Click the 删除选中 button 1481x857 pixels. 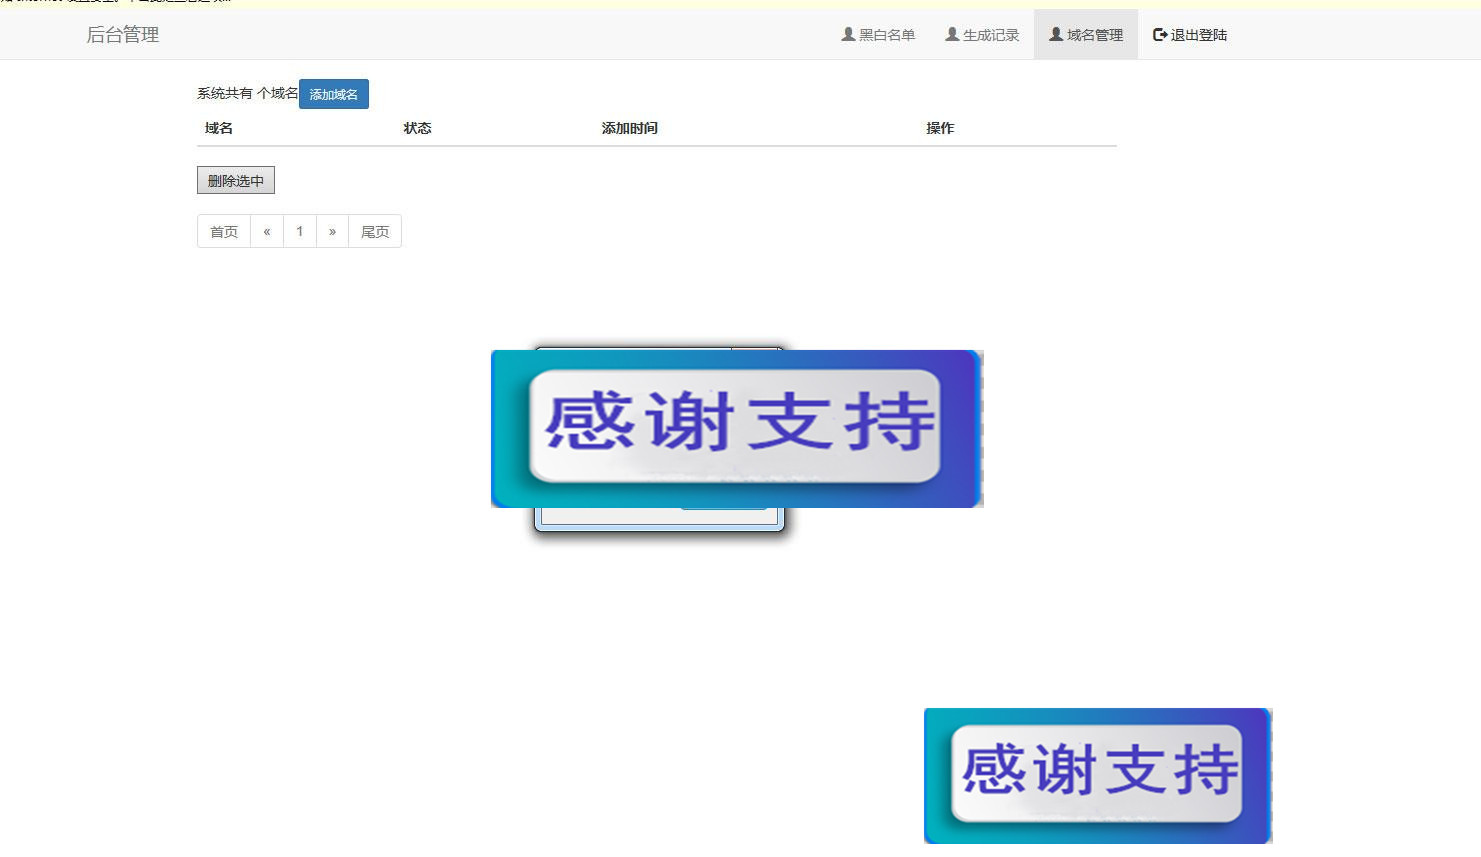tap(235, 180)
